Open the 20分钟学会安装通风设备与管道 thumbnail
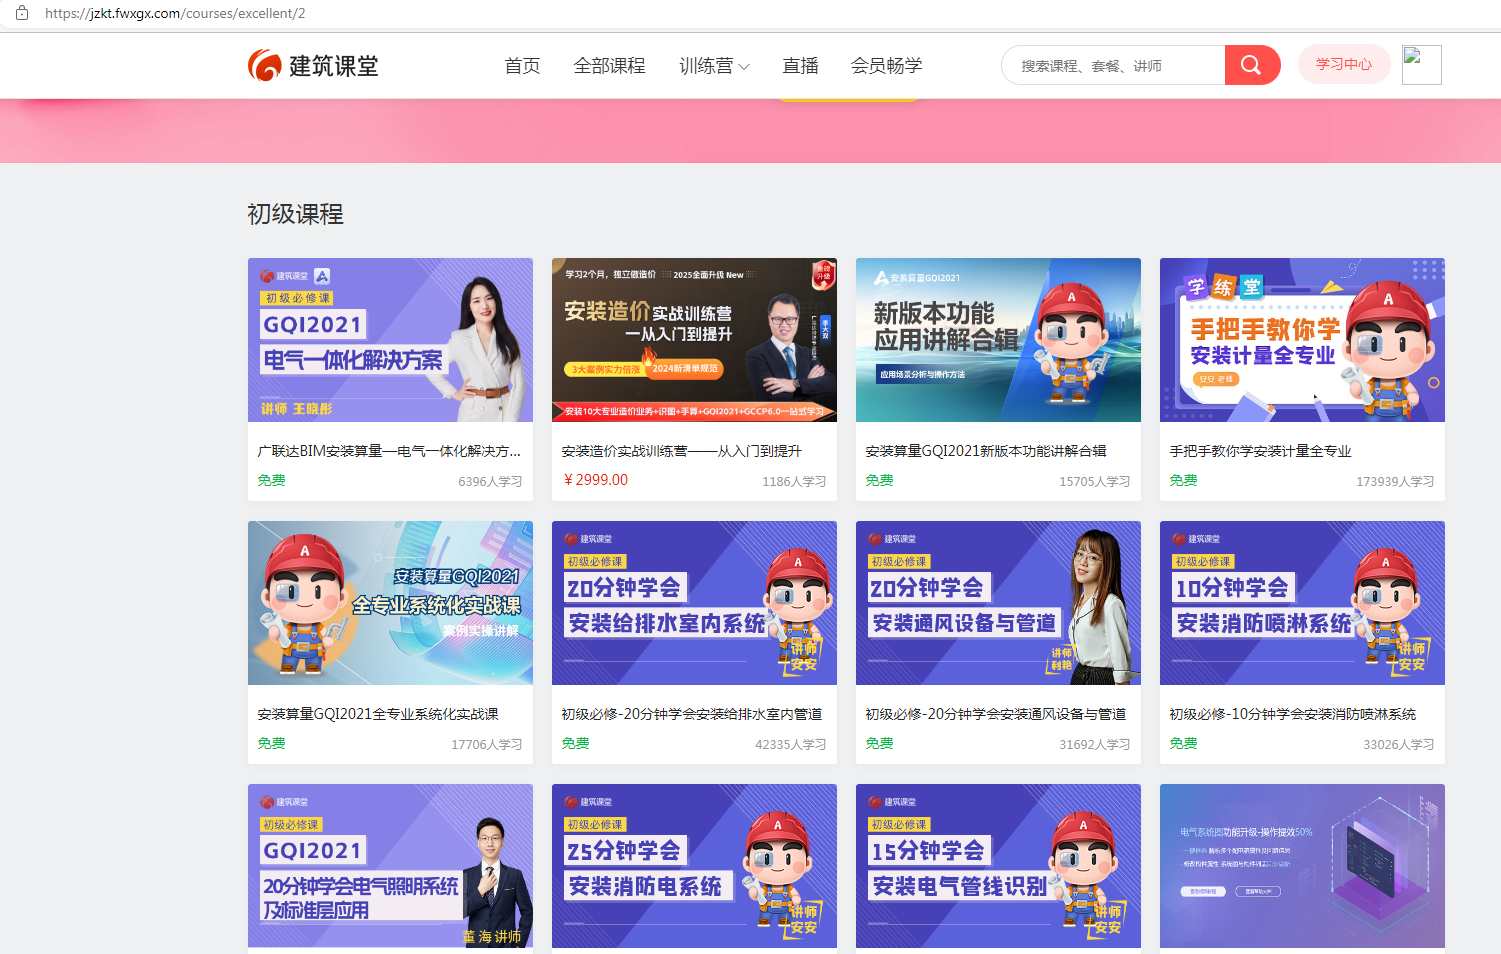Viewport: 1501px width, 954px height. pos(998,603)
